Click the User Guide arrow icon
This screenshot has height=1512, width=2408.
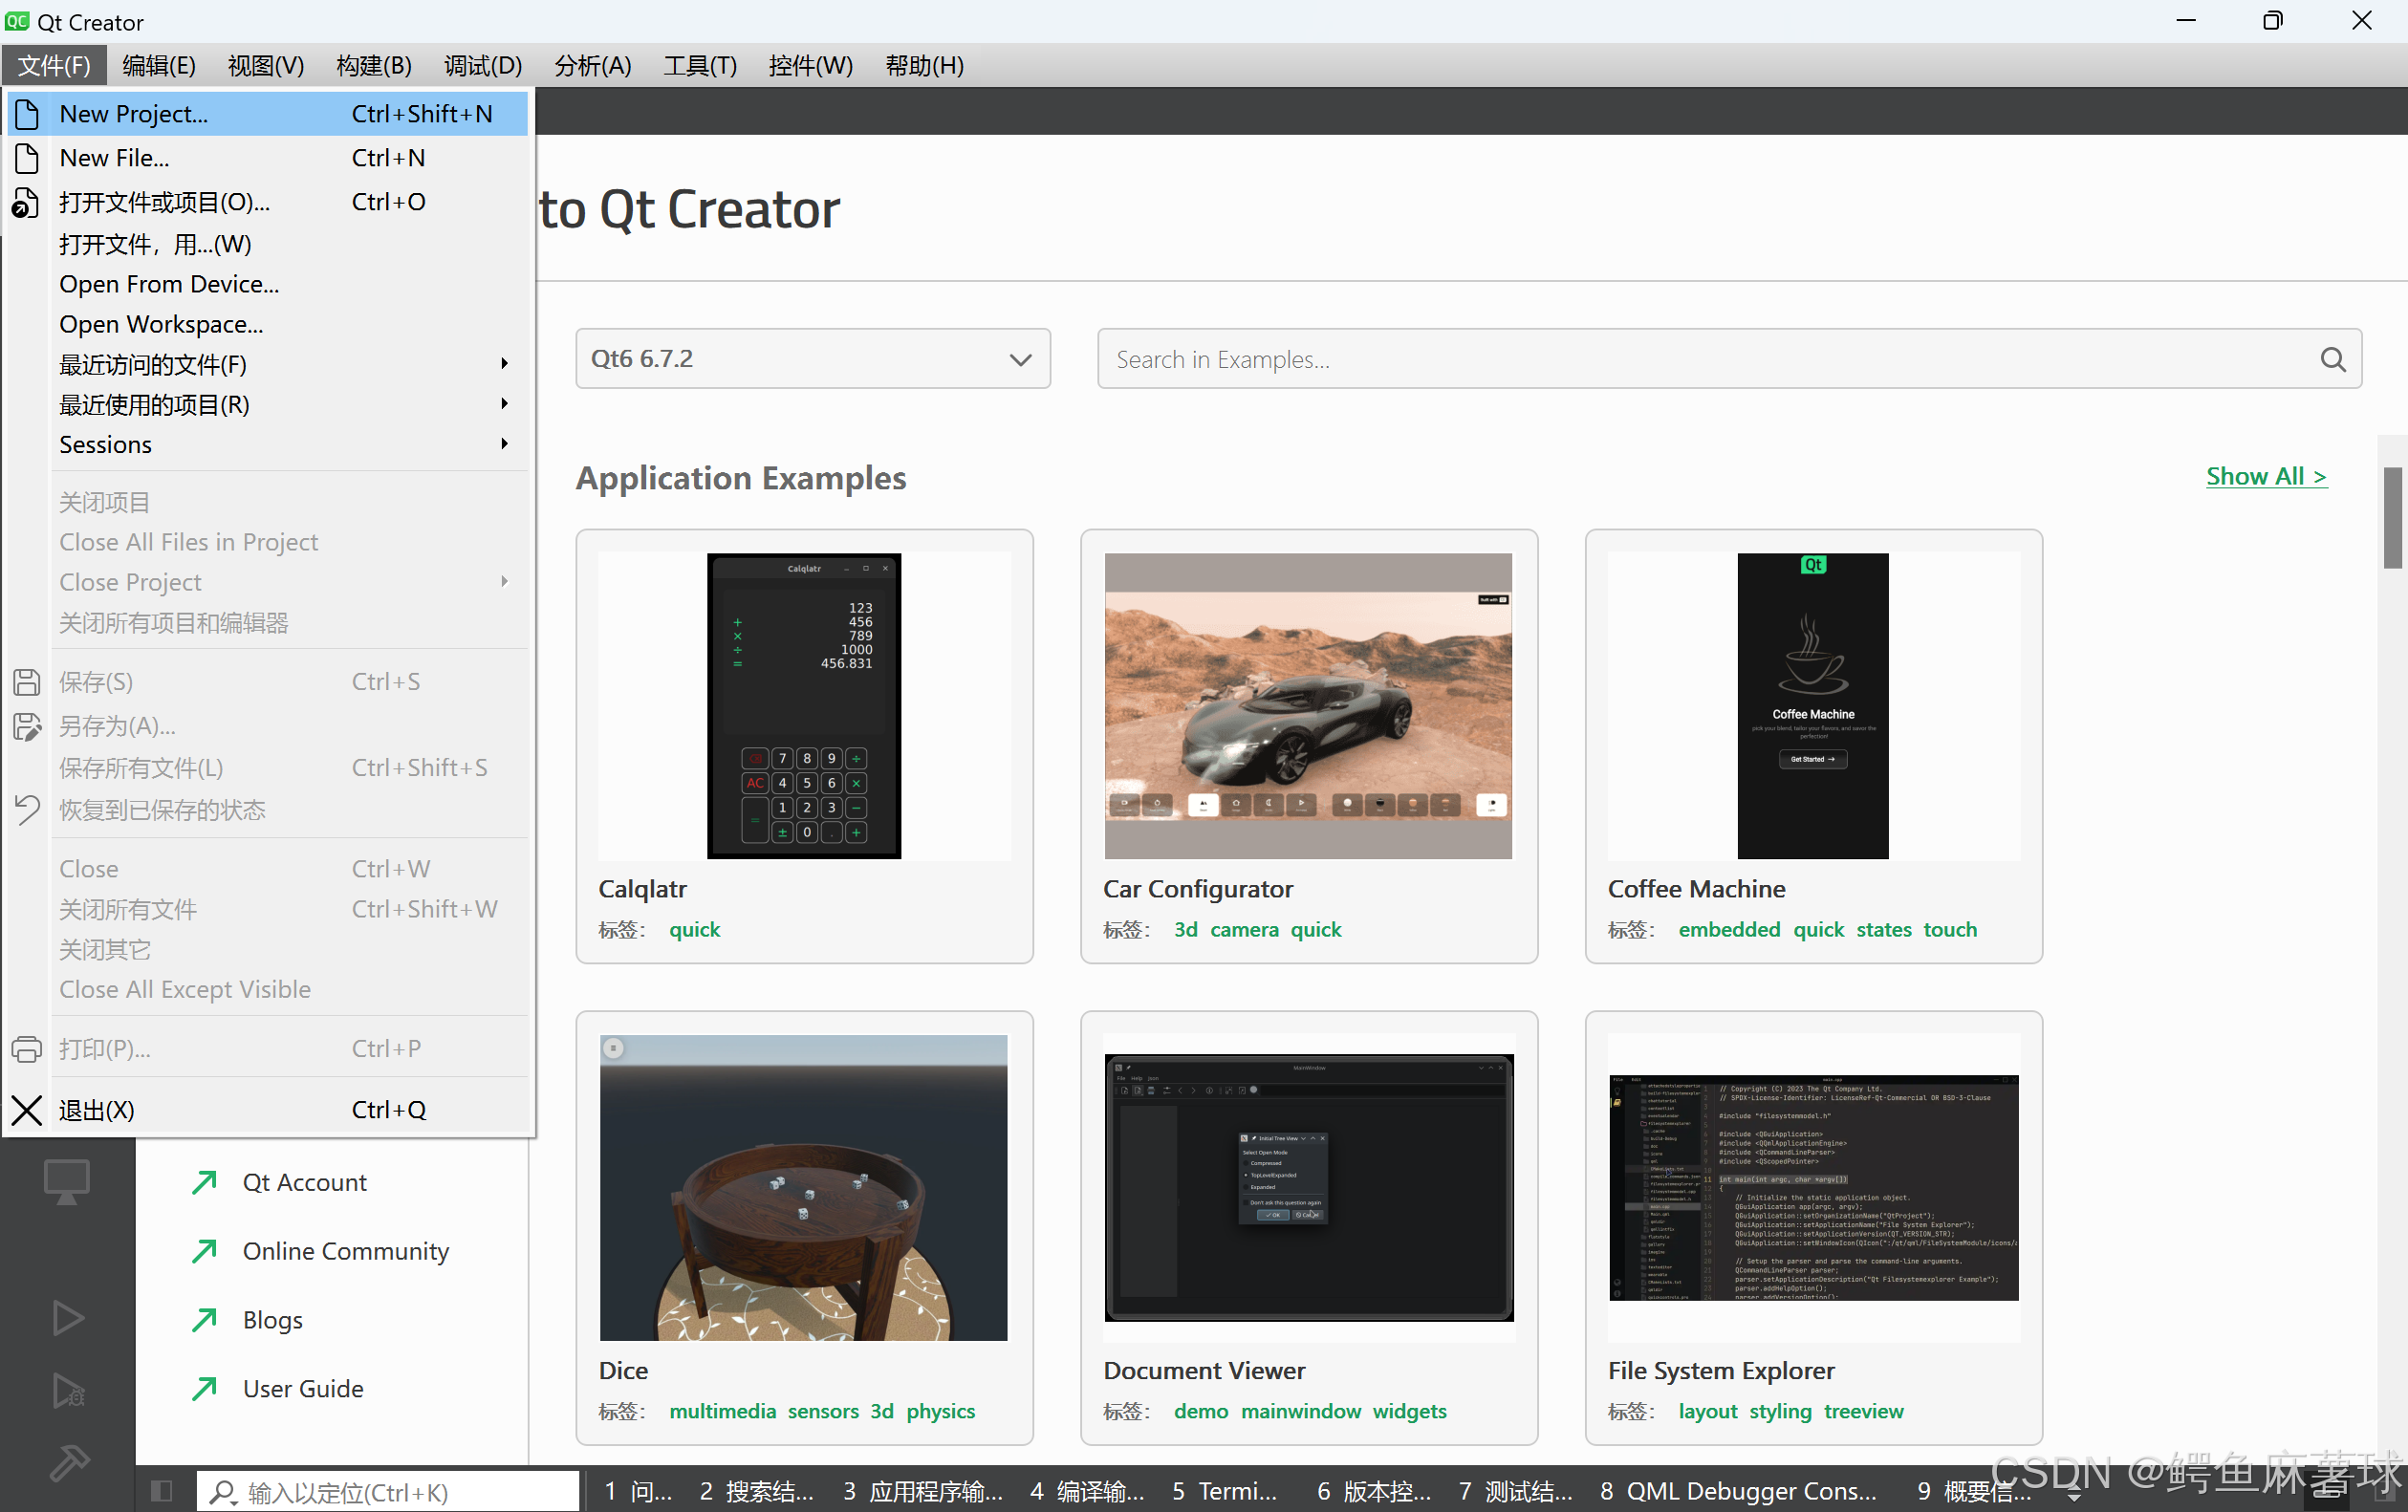(x=204, y=1389)
